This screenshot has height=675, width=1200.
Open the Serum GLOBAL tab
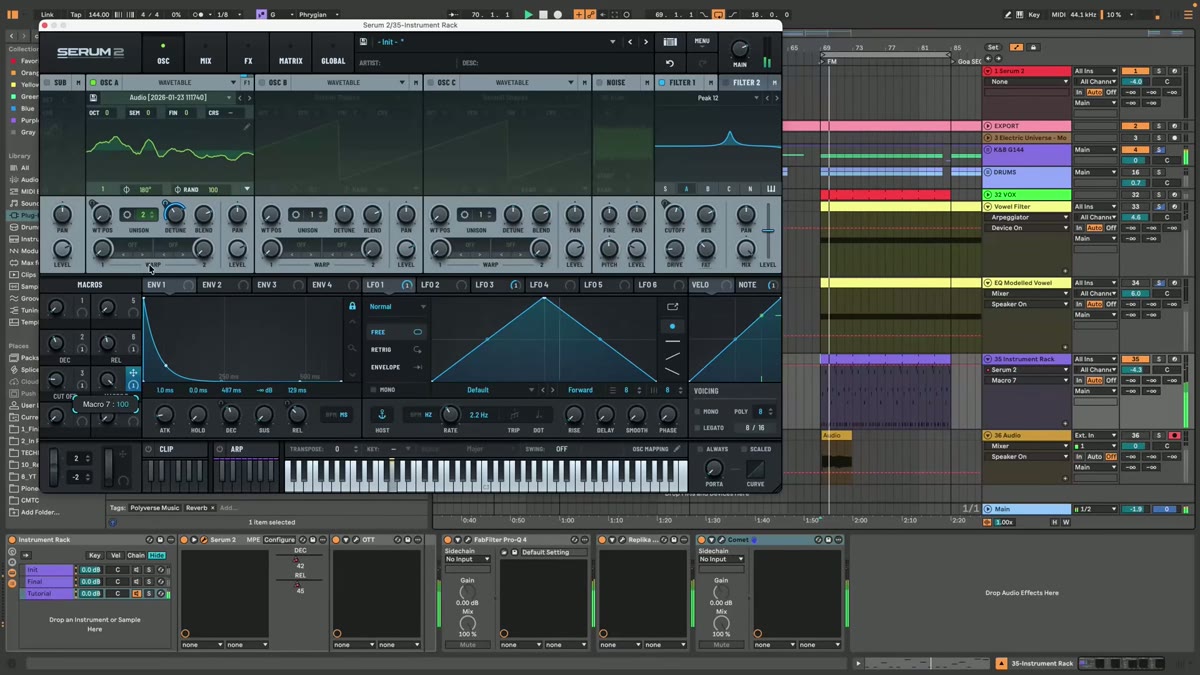(333, 52)
